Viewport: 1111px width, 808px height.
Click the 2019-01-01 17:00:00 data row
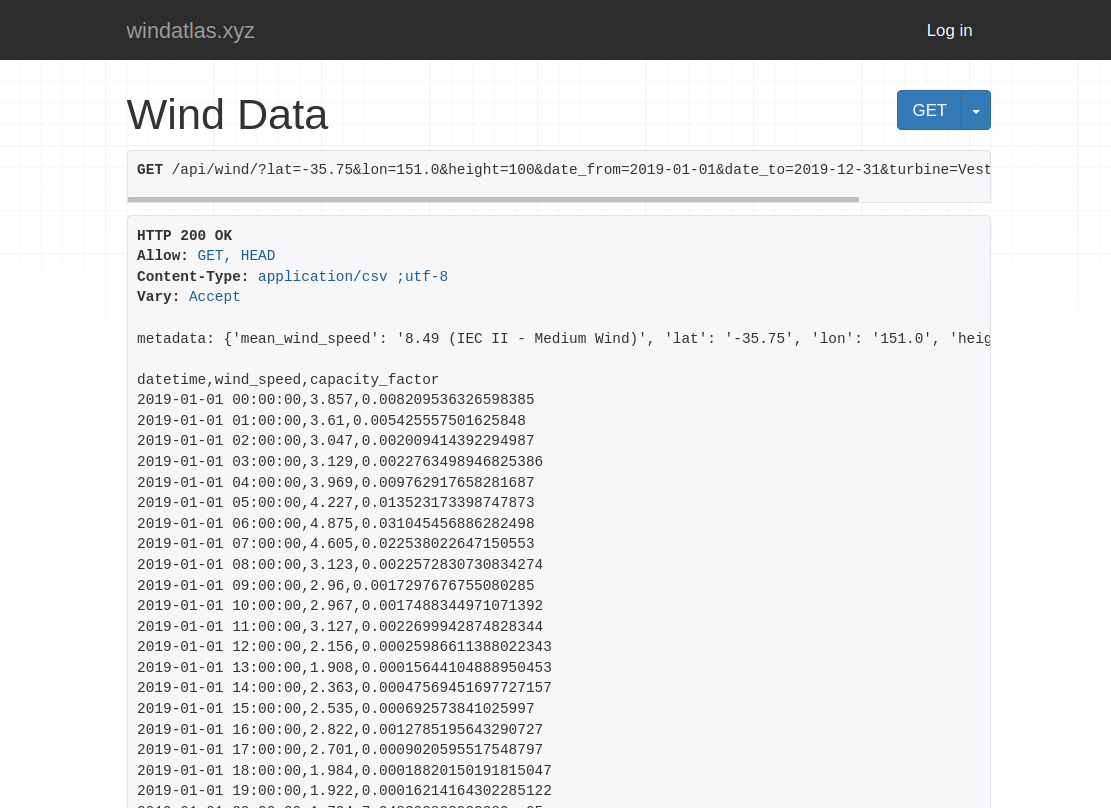[340, 750]
